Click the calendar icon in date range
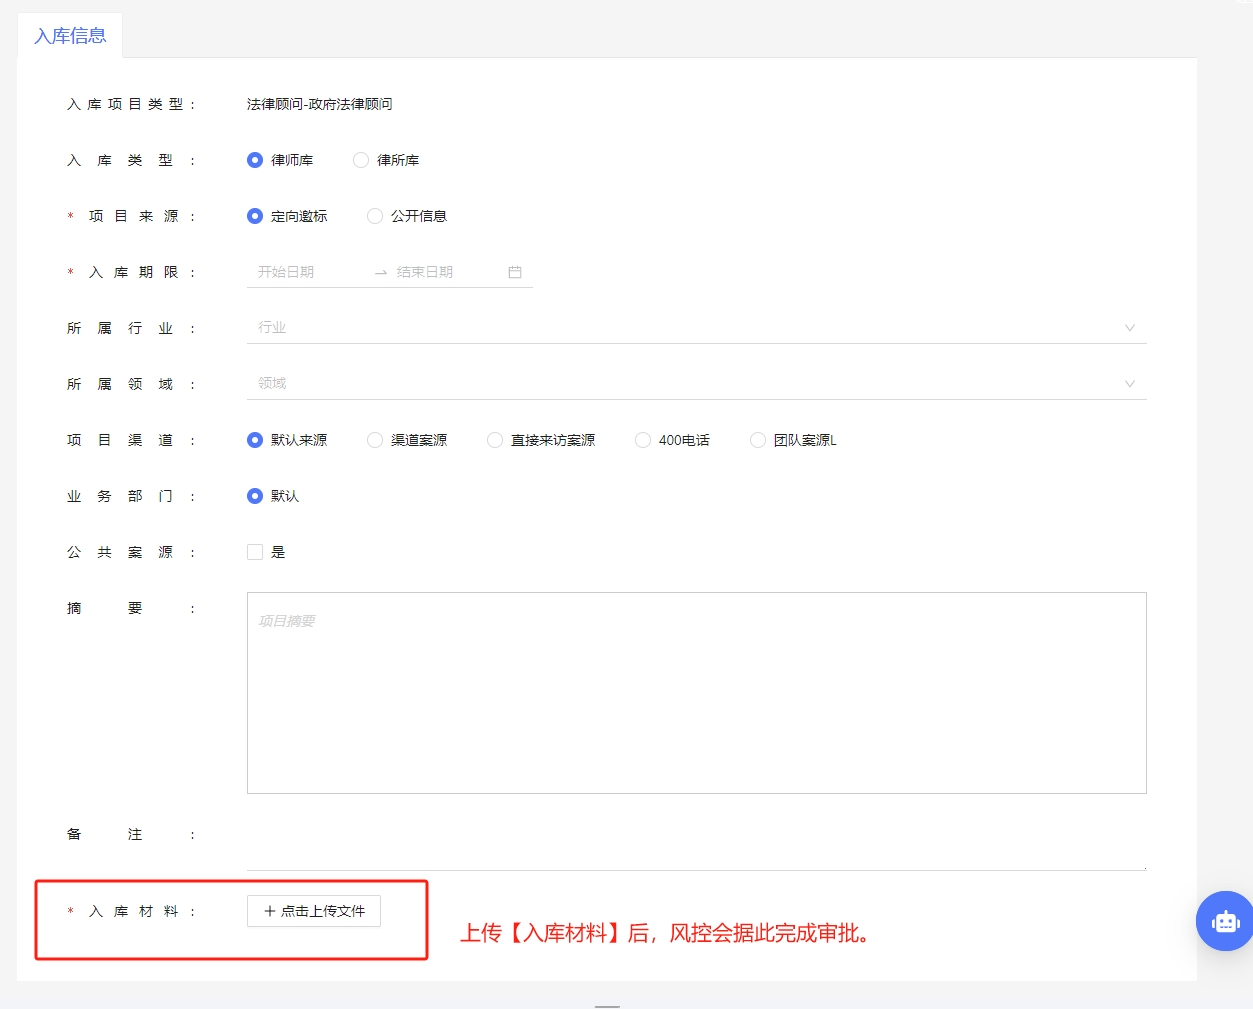This screenshot has width=1253, height=1009. tap(515, 272)
